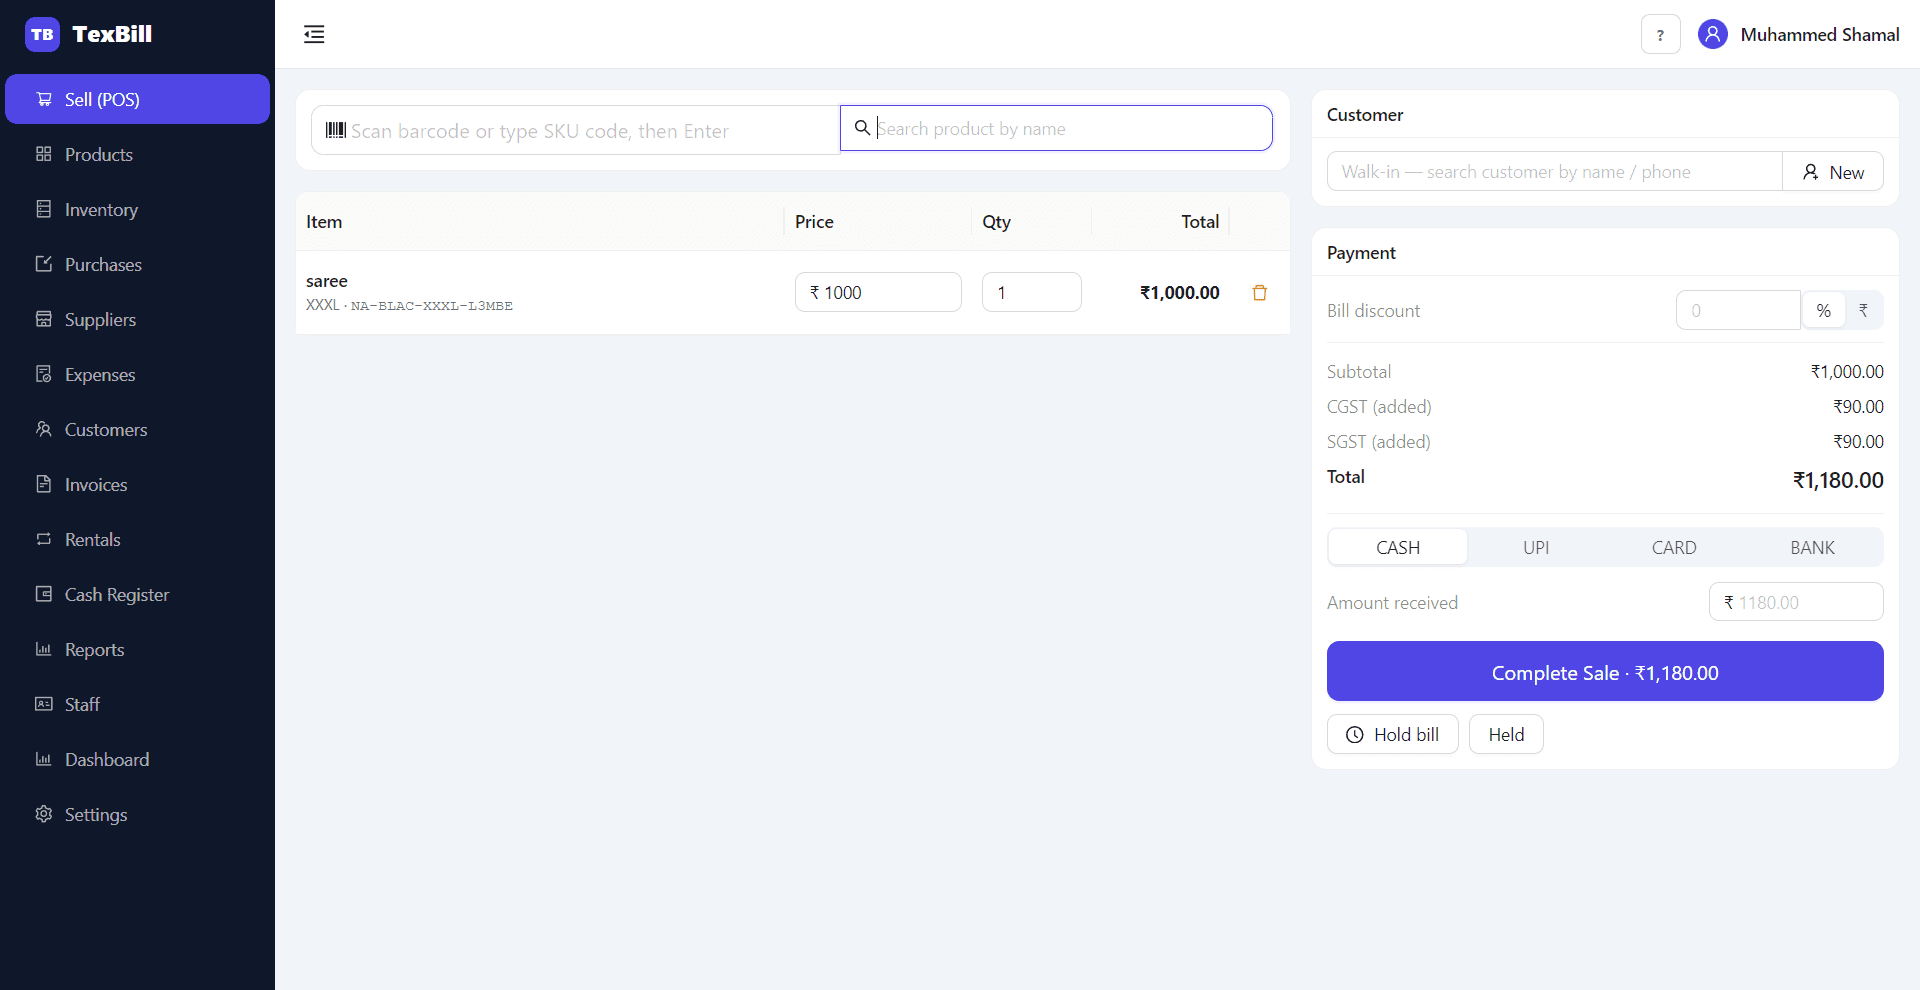Click the Rentals icon in sidebar
The width and height of the screenshot is (1920, 990).
44,539
